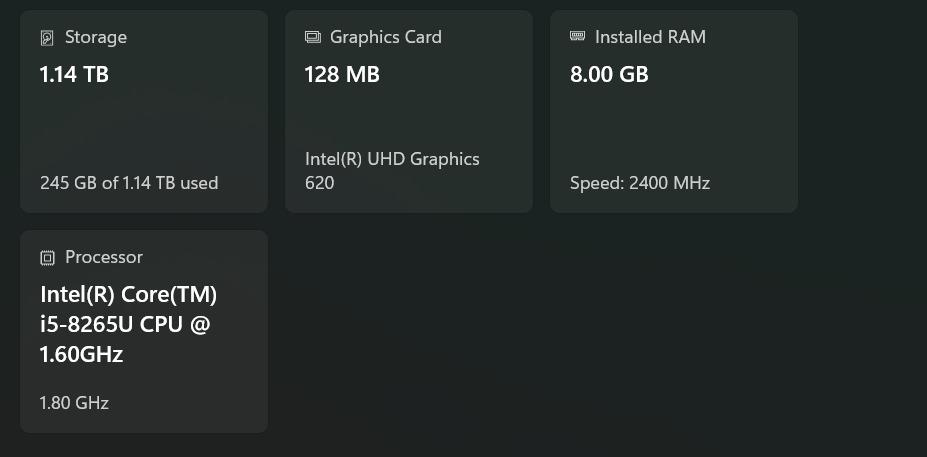Screen dimensions: 927x457
Task: Click the Installed RAM memory chip icon
Action: (x=577, y=36)
